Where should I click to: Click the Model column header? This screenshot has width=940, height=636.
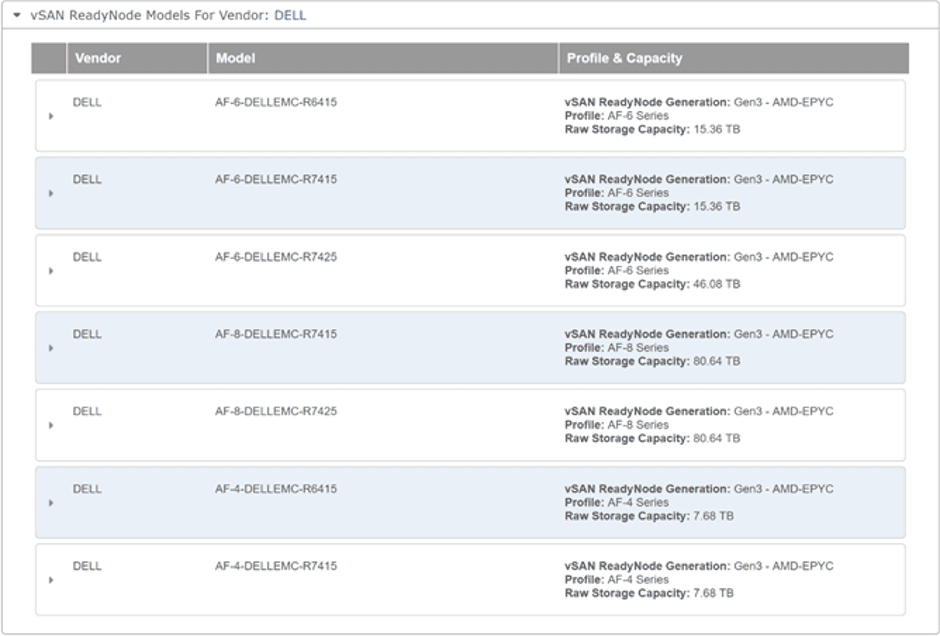click(383, 58)
